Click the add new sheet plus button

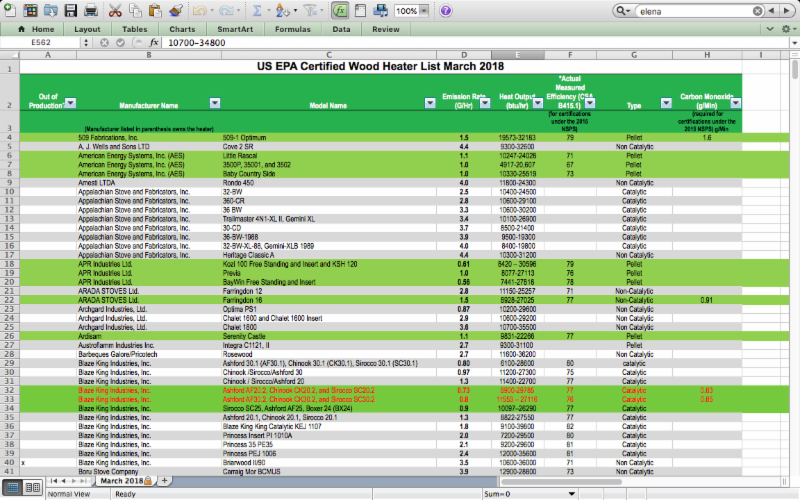pos(165,481)
